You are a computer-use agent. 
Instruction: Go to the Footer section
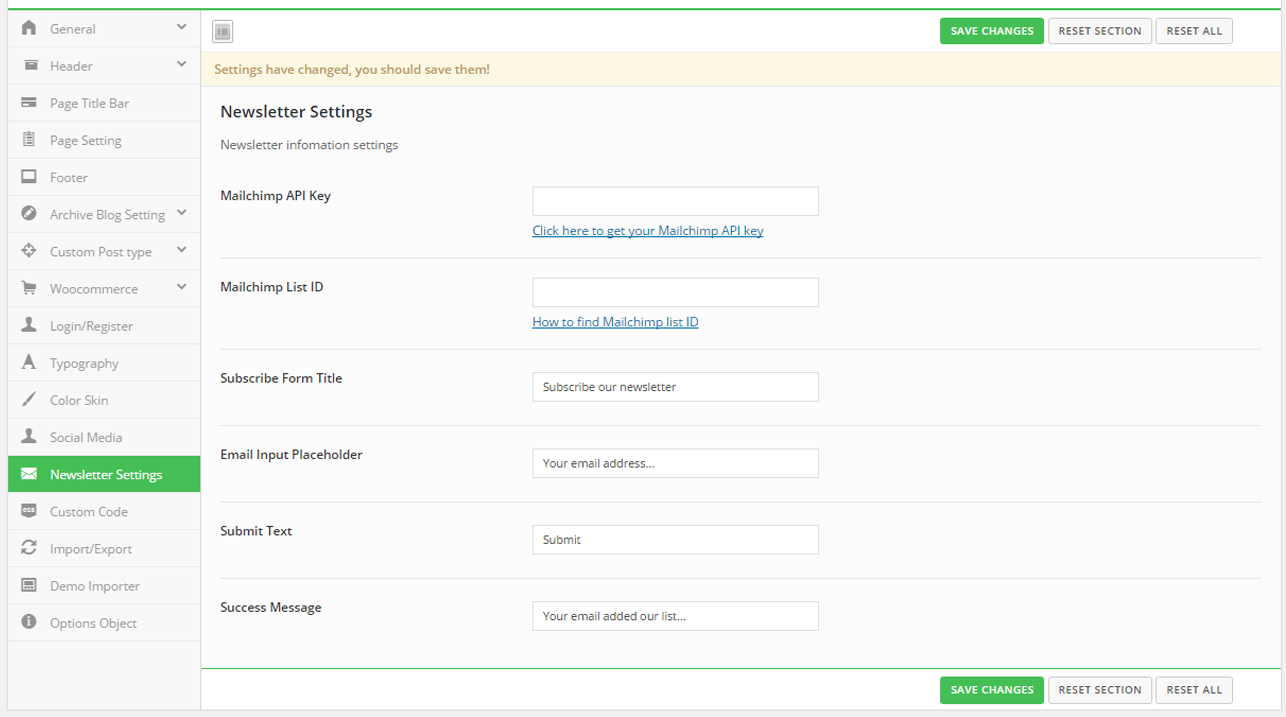104,177
